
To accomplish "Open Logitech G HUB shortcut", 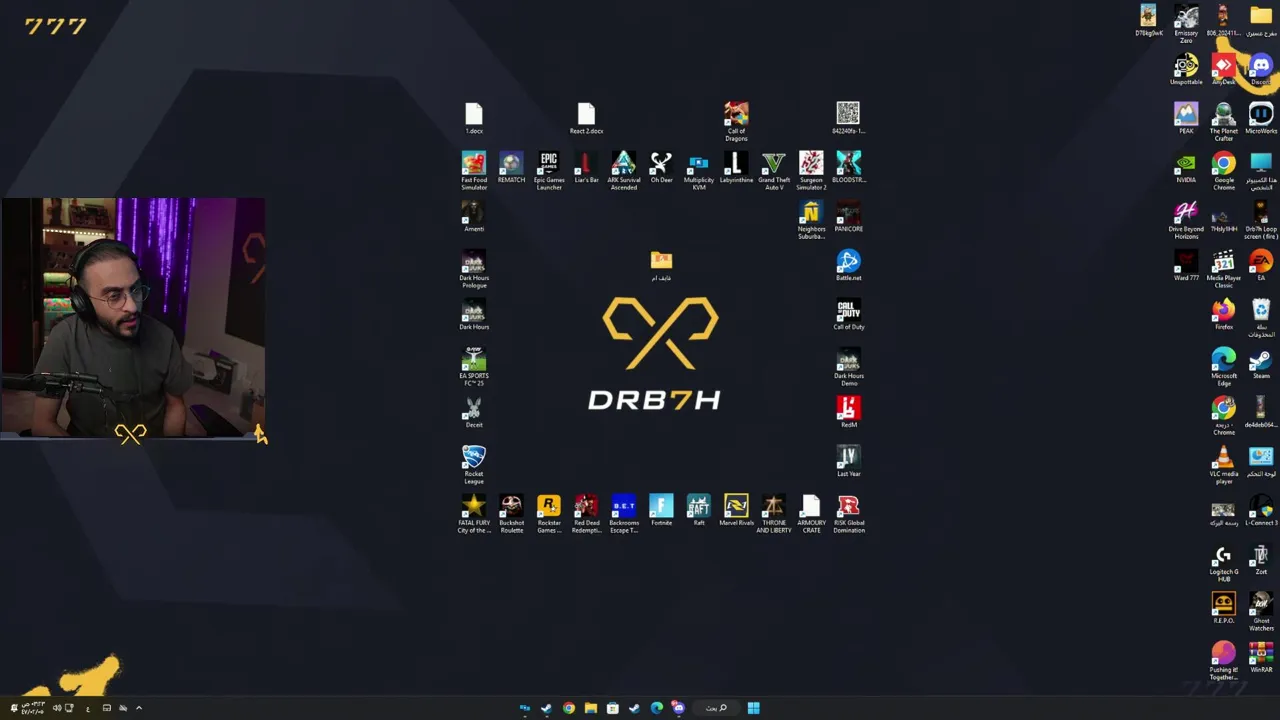I will pyautogui.click(x=1223, y=562).
